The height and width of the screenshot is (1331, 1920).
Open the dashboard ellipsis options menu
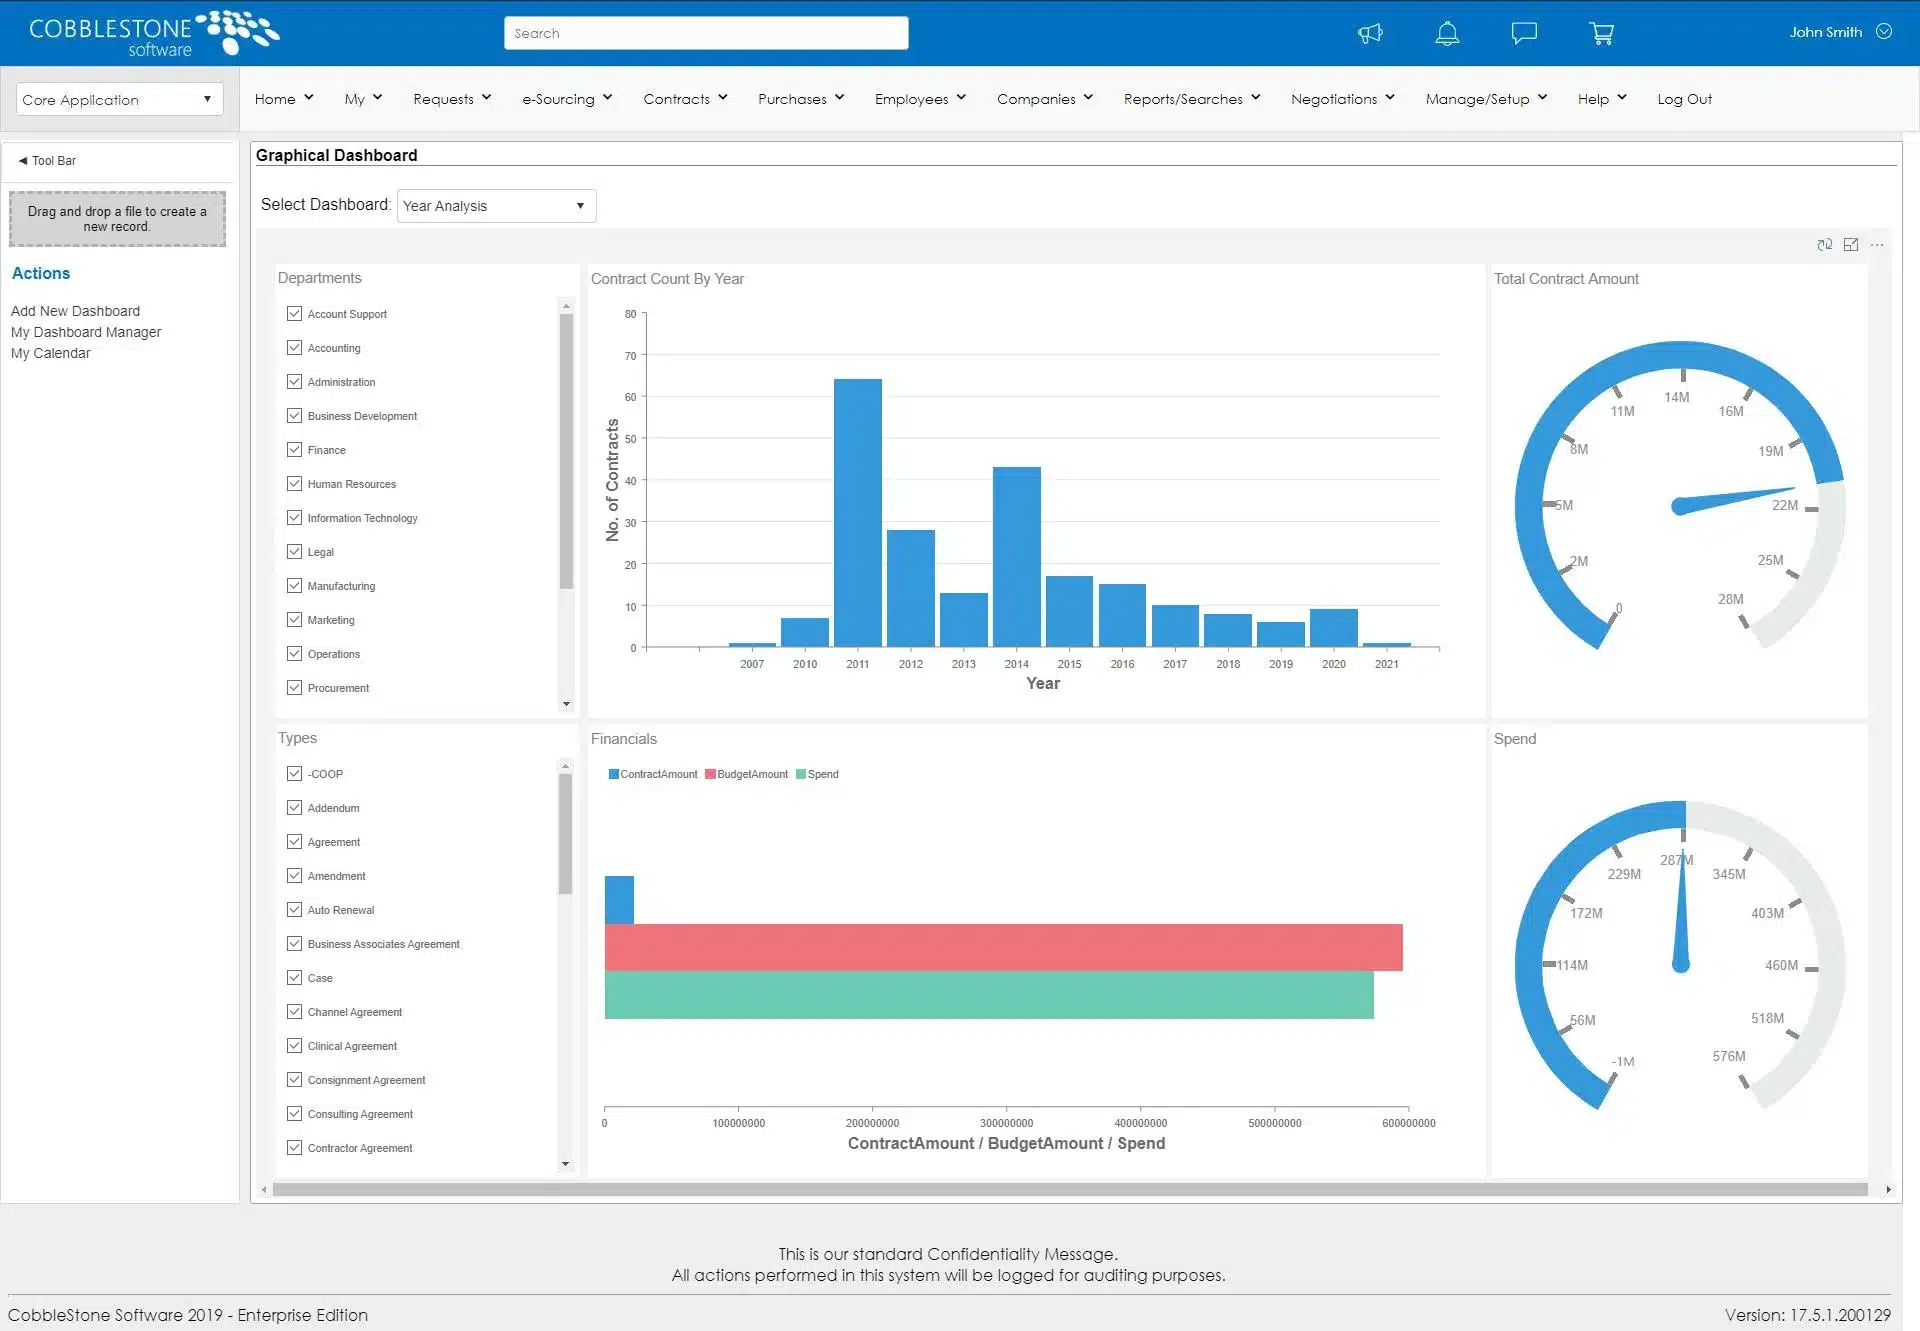tap(1878, 244)
